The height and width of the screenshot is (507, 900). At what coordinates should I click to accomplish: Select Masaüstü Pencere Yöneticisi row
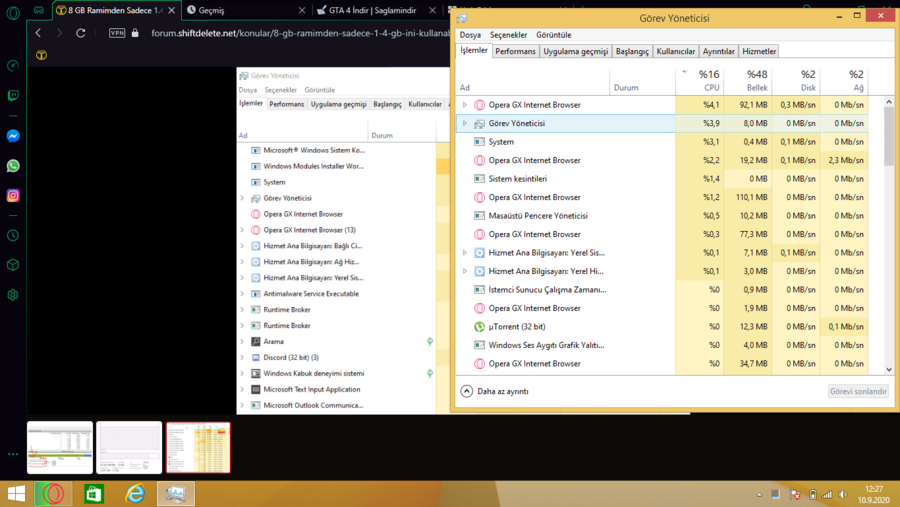[x=662, y=216]
